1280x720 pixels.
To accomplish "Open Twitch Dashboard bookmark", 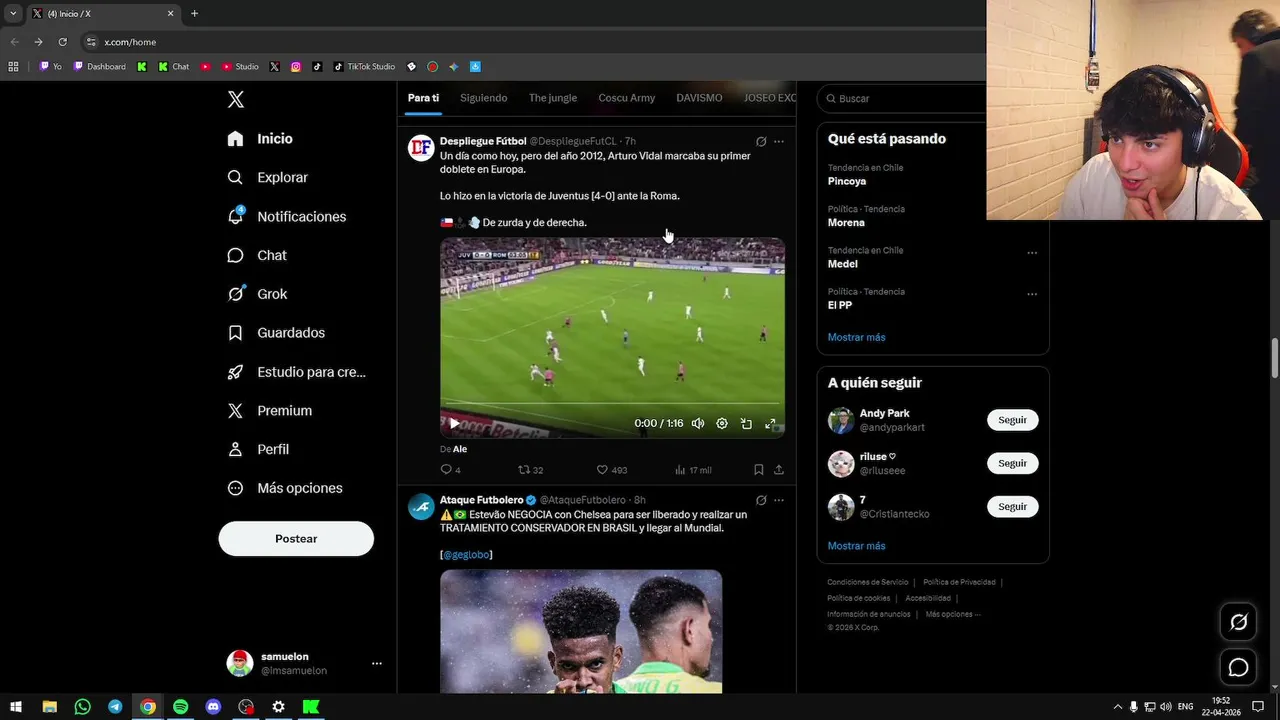I will coord(100,67).
